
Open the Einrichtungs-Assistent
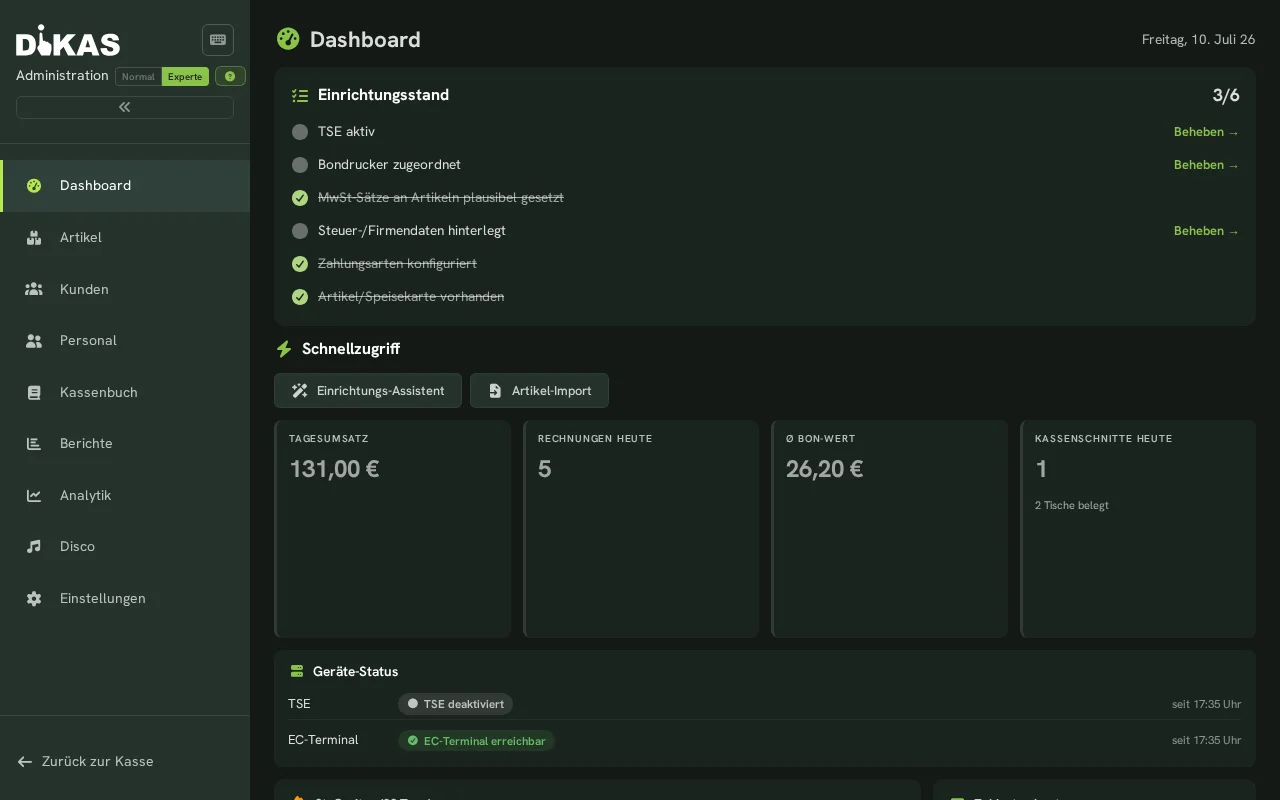point(368,391)
